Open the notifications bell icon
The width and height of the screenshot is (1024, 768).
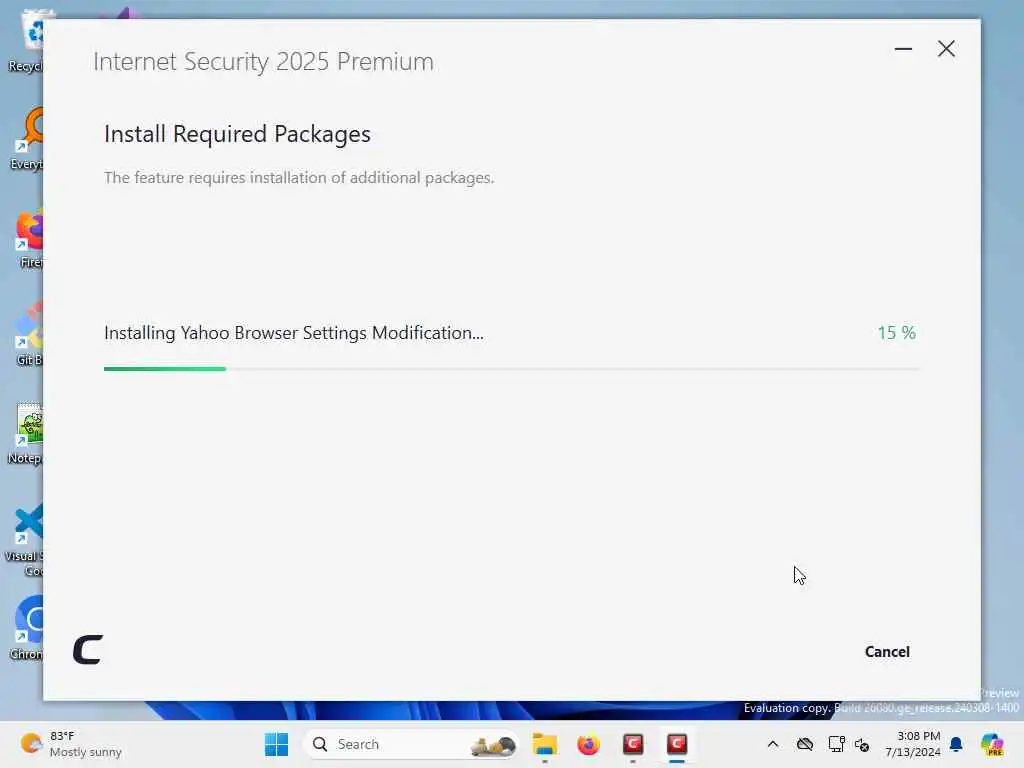pos(956,744)
